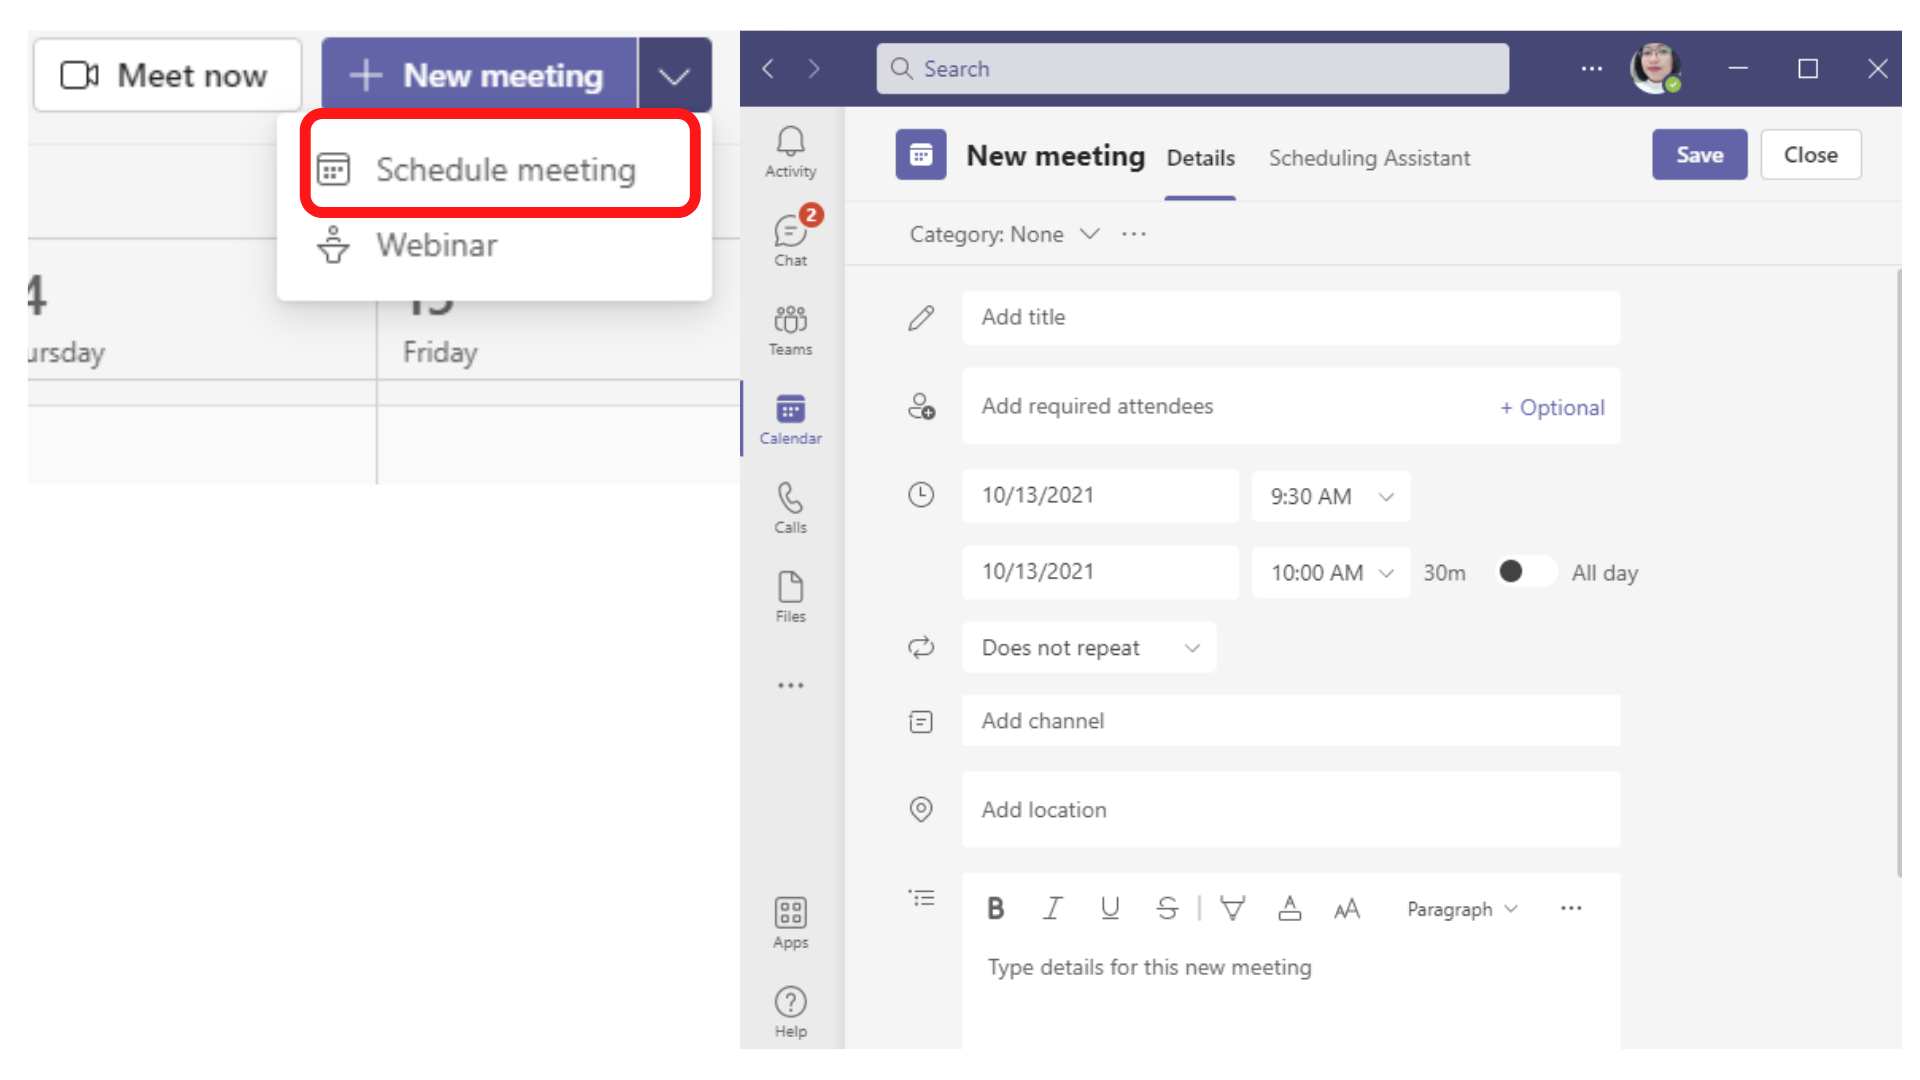The height and width of the screenshot is (1080, 1920).
Task: Click the Save button
Action: pyautogui.click(x=1698, y=155)
